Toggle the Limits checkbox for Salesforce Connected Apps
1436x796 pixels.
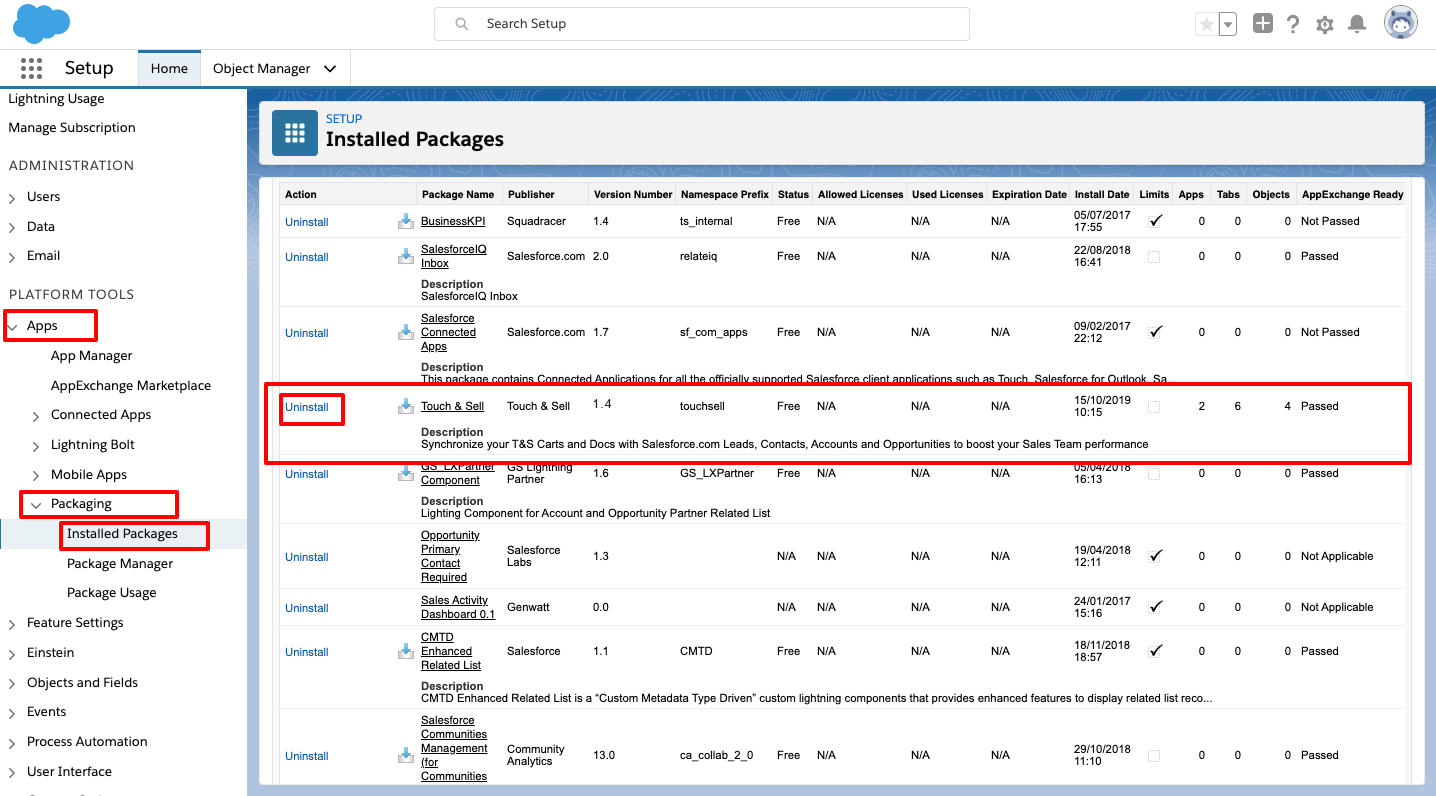click(1155, 332)
